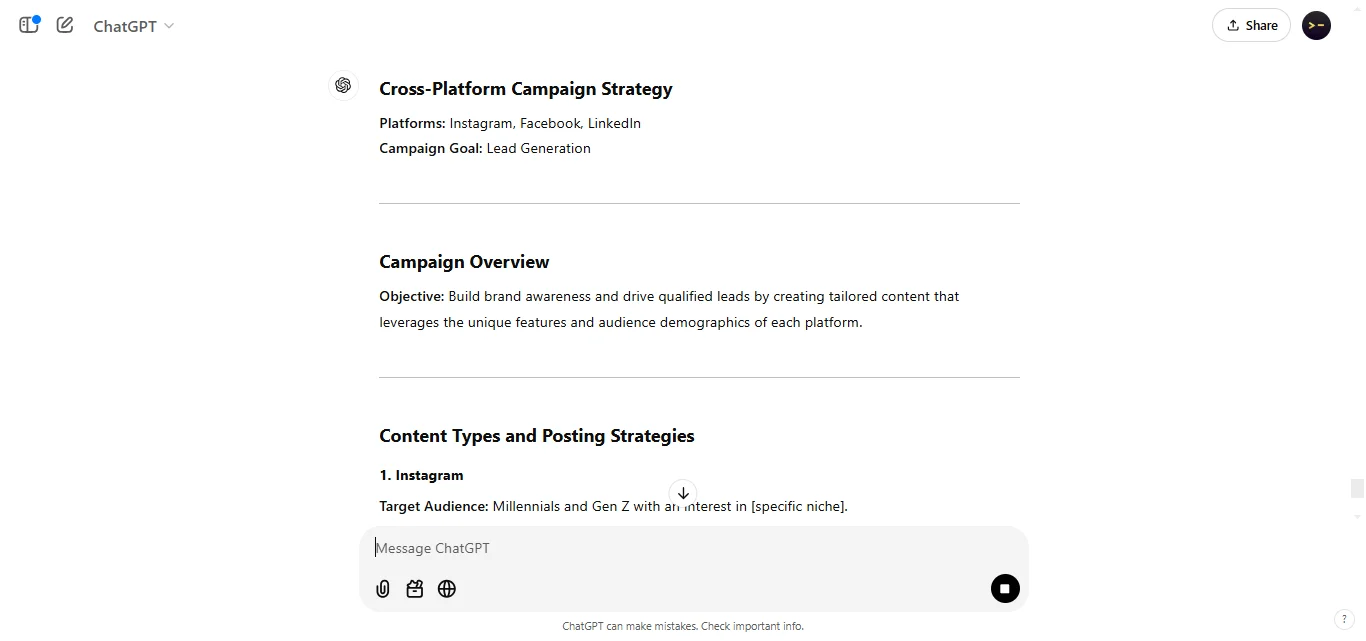Expand the chevron next to the ChatGPT title
This screenshot has height=641, width=1366.
168,26
